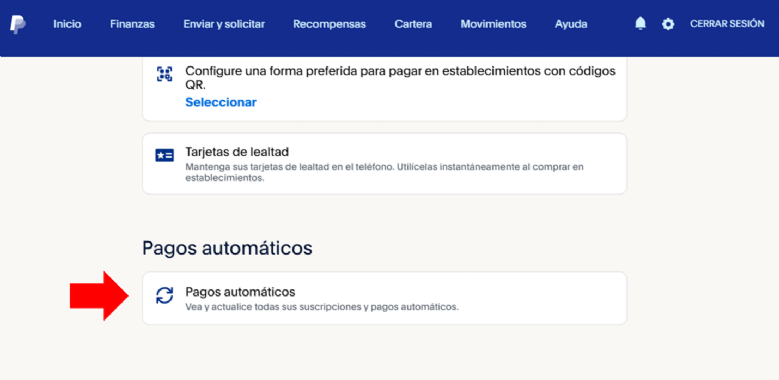
Task: Open the Ayuda menu
Action: [571, 24]
